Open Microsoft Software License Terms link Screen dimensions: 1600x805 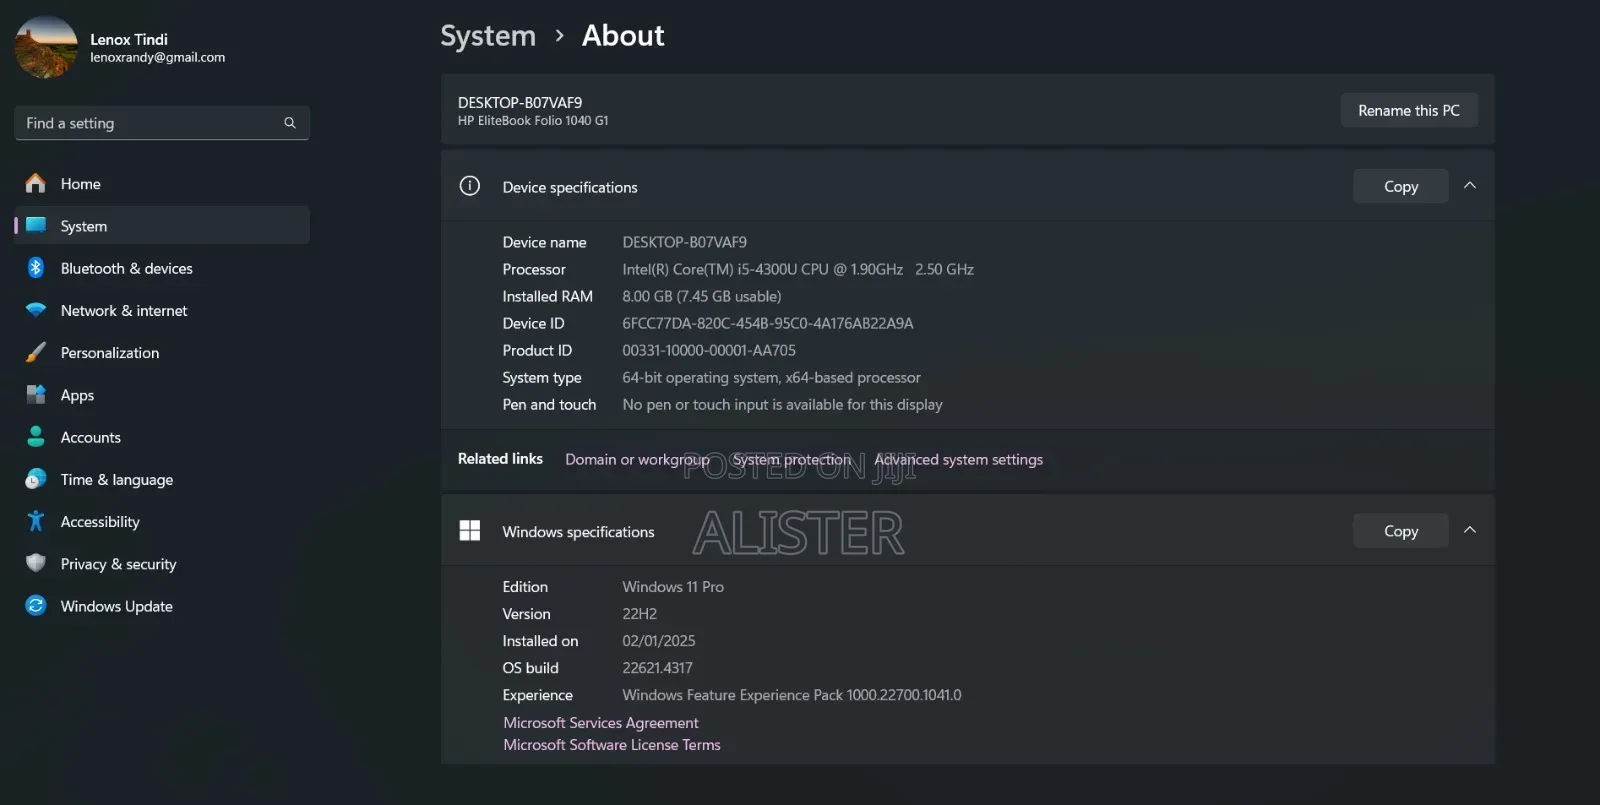612,744
